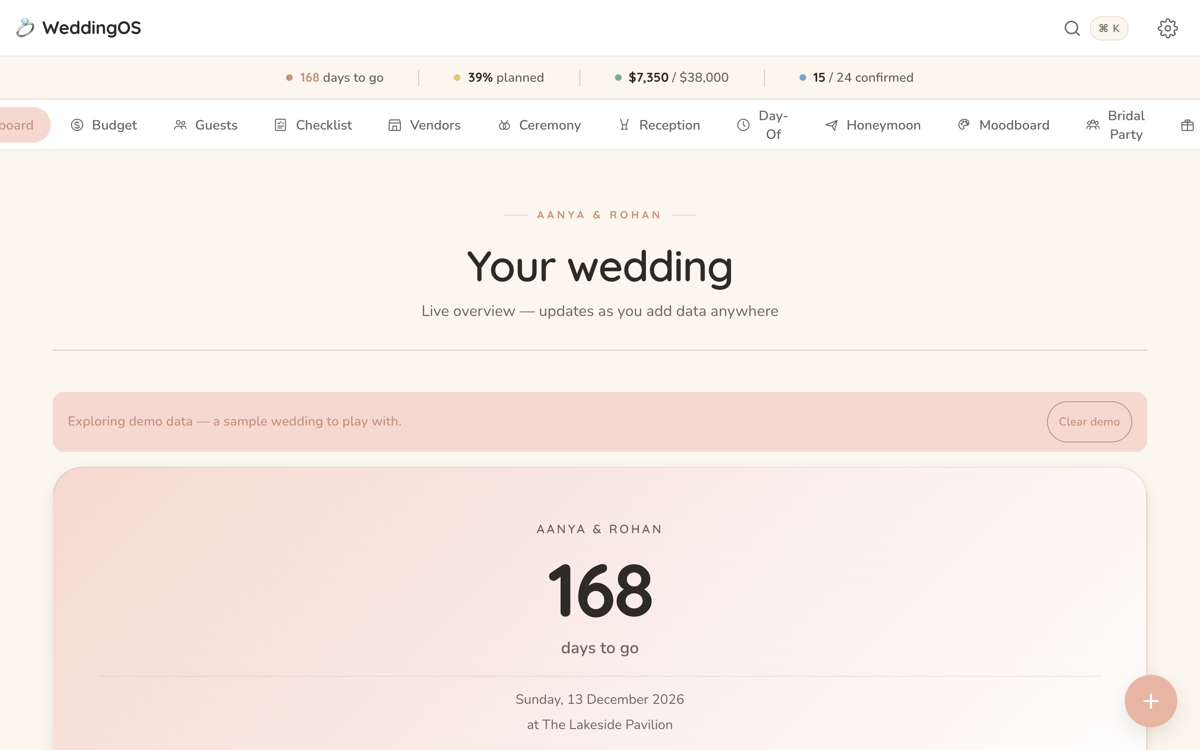Screen dimensions: 1200x750
Task: Open the Honeymoon tab
Action: (x=873, y=125)
